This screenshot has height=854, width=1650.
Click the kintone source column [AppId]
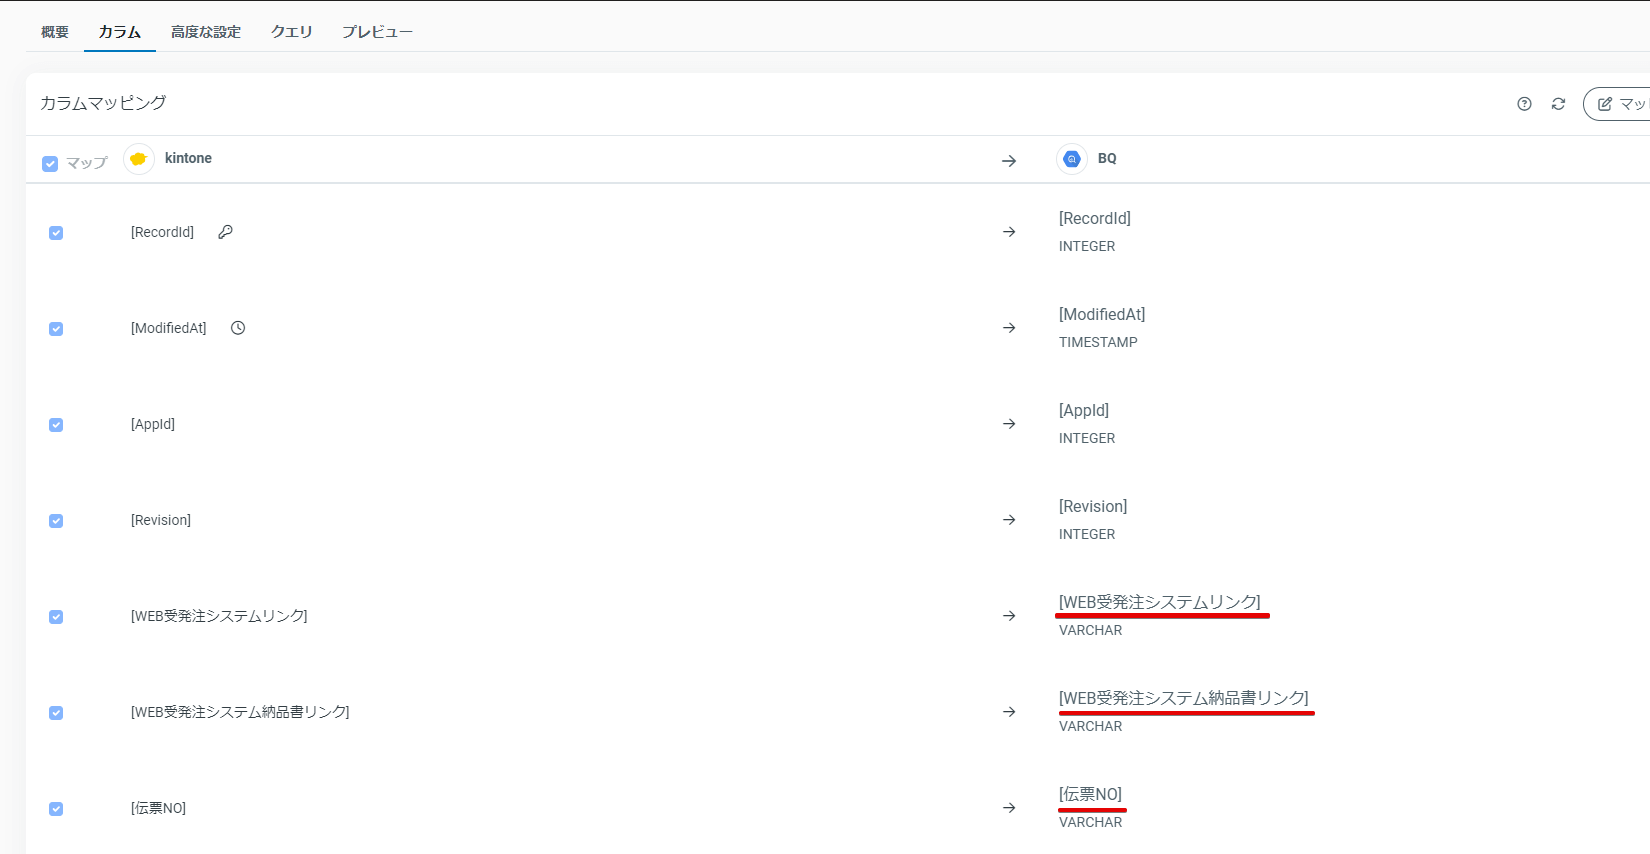click(x=153, y=424)
